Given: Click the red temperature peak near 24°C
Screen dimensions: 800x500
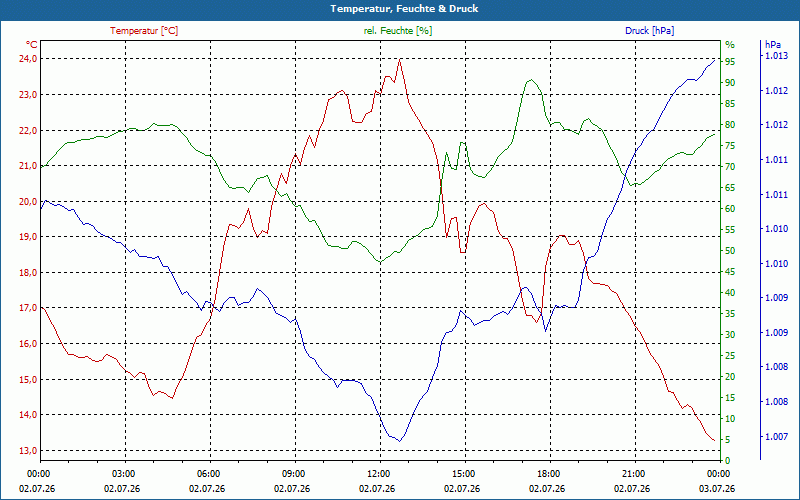Looking at the screenshot, I should click(399, 60).
